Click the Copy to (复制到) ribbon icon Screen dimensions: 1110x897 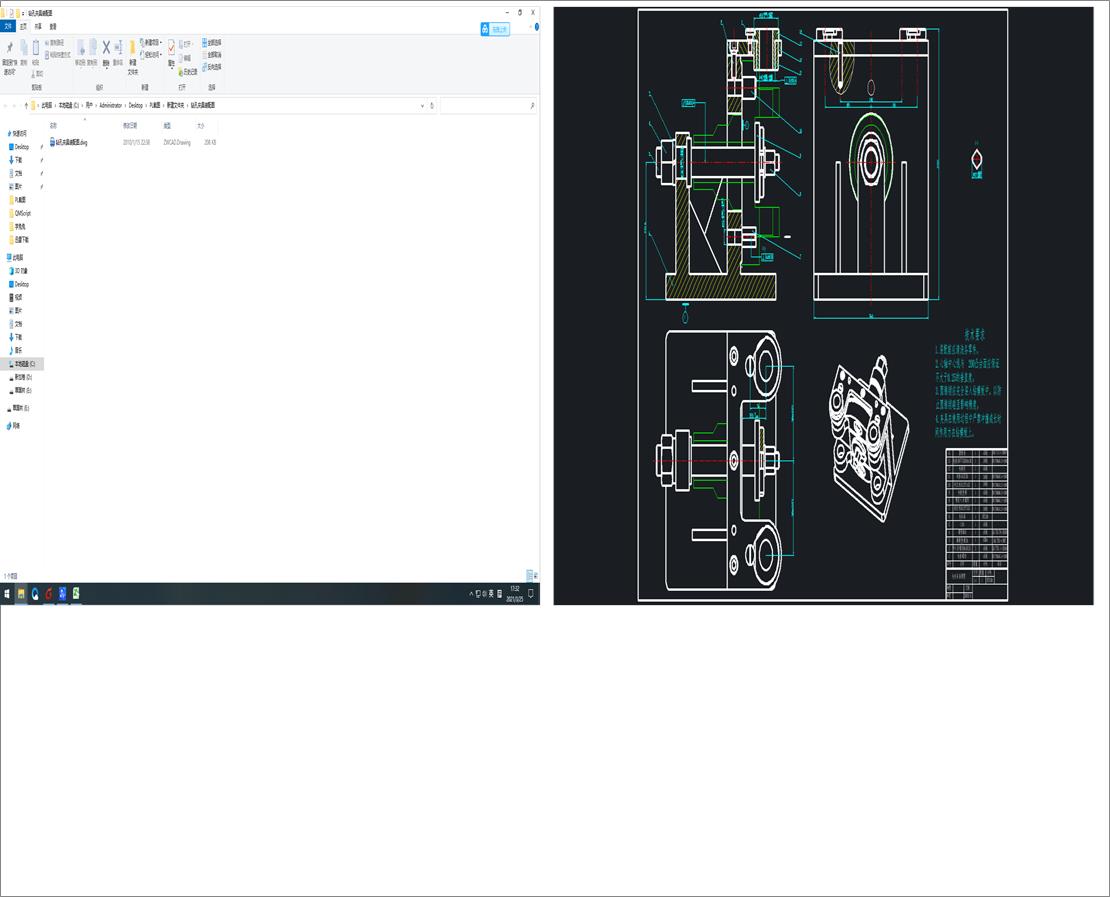pos(93,48)
